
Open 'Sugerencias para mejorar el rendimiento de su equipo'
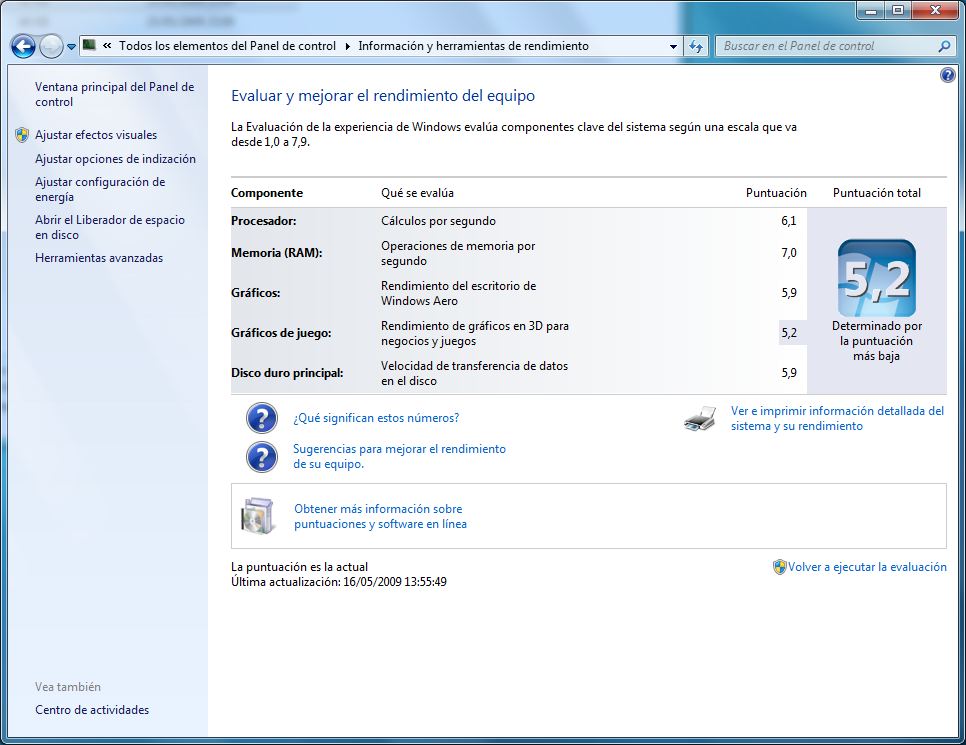click(x=399, y=457)
